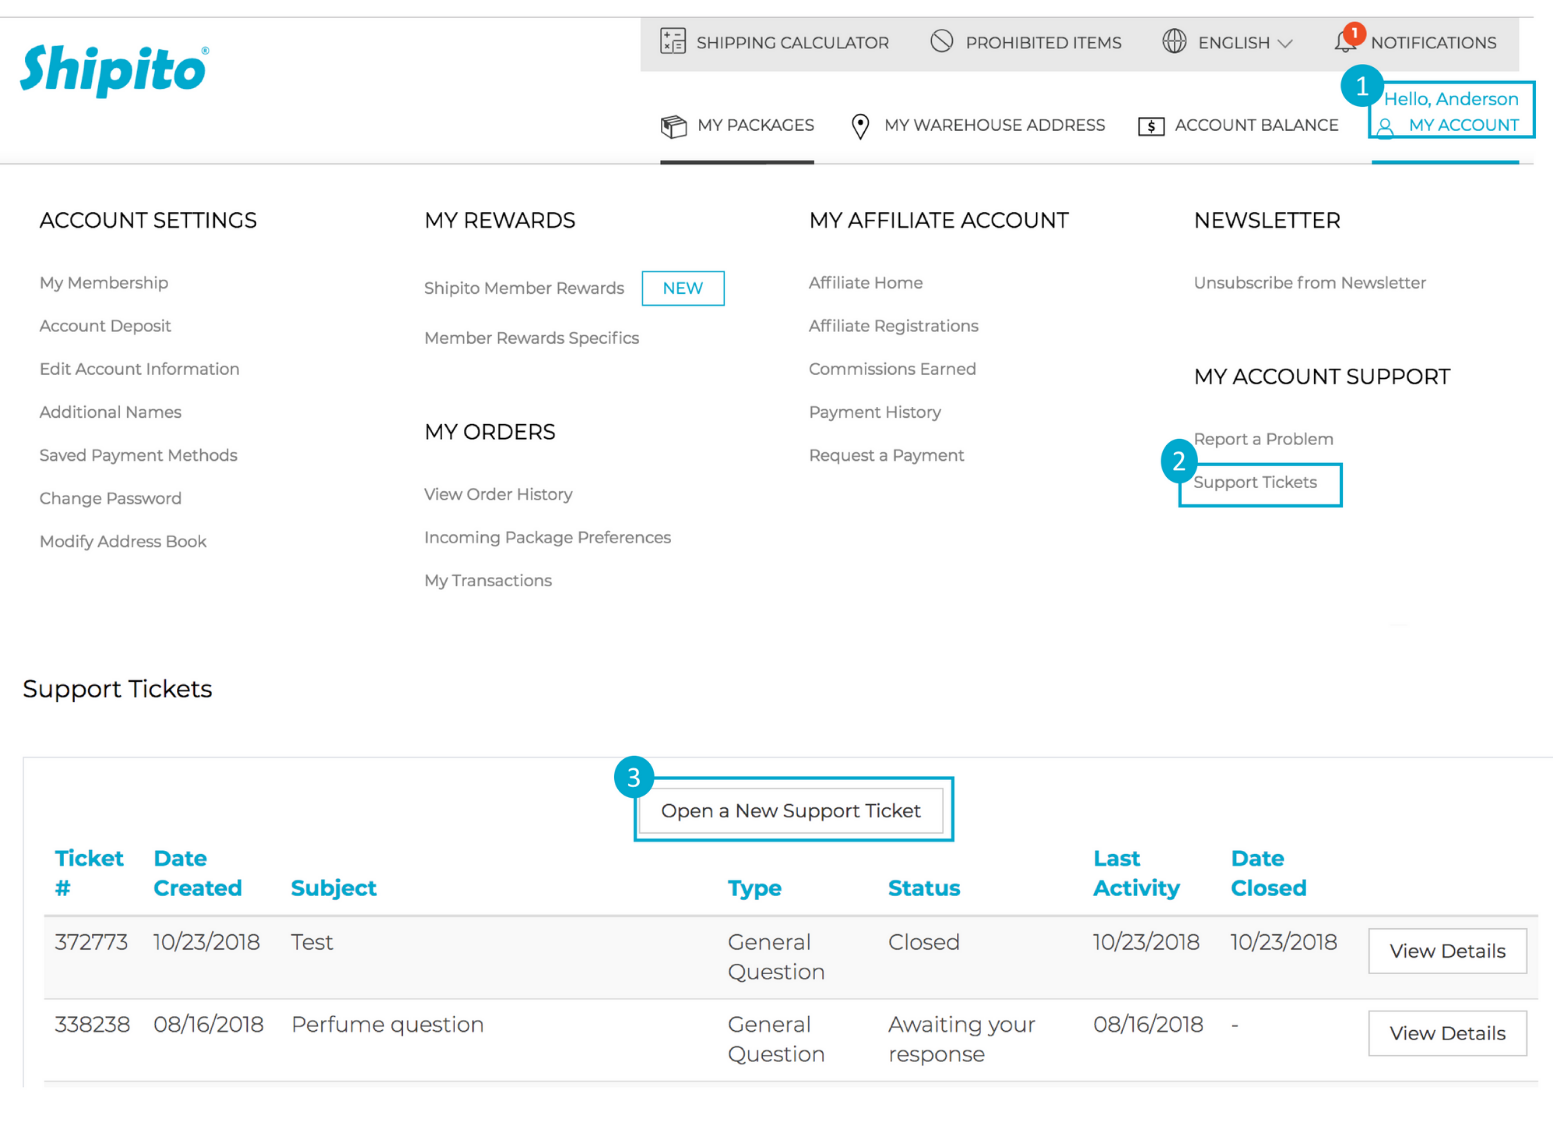Select ticket number 338238
This screenshot has height=1123, width=1553.
(x=92, y=1024)
